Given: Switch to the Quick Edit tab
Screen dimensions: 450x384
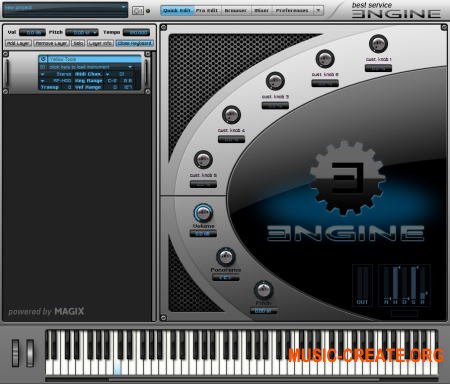Looking at the screenshot, I should coord(177,10).
